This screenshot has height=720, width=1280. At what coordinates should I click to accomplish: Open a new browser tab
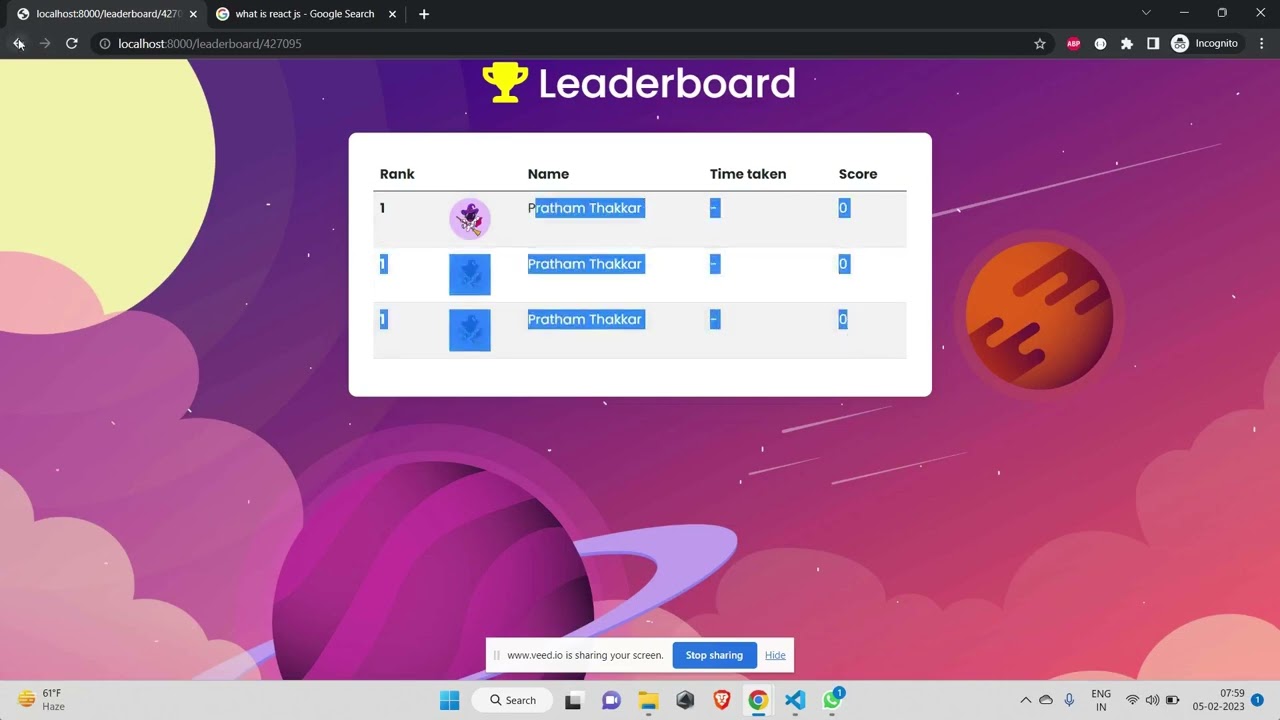click(x=424, y=14)
